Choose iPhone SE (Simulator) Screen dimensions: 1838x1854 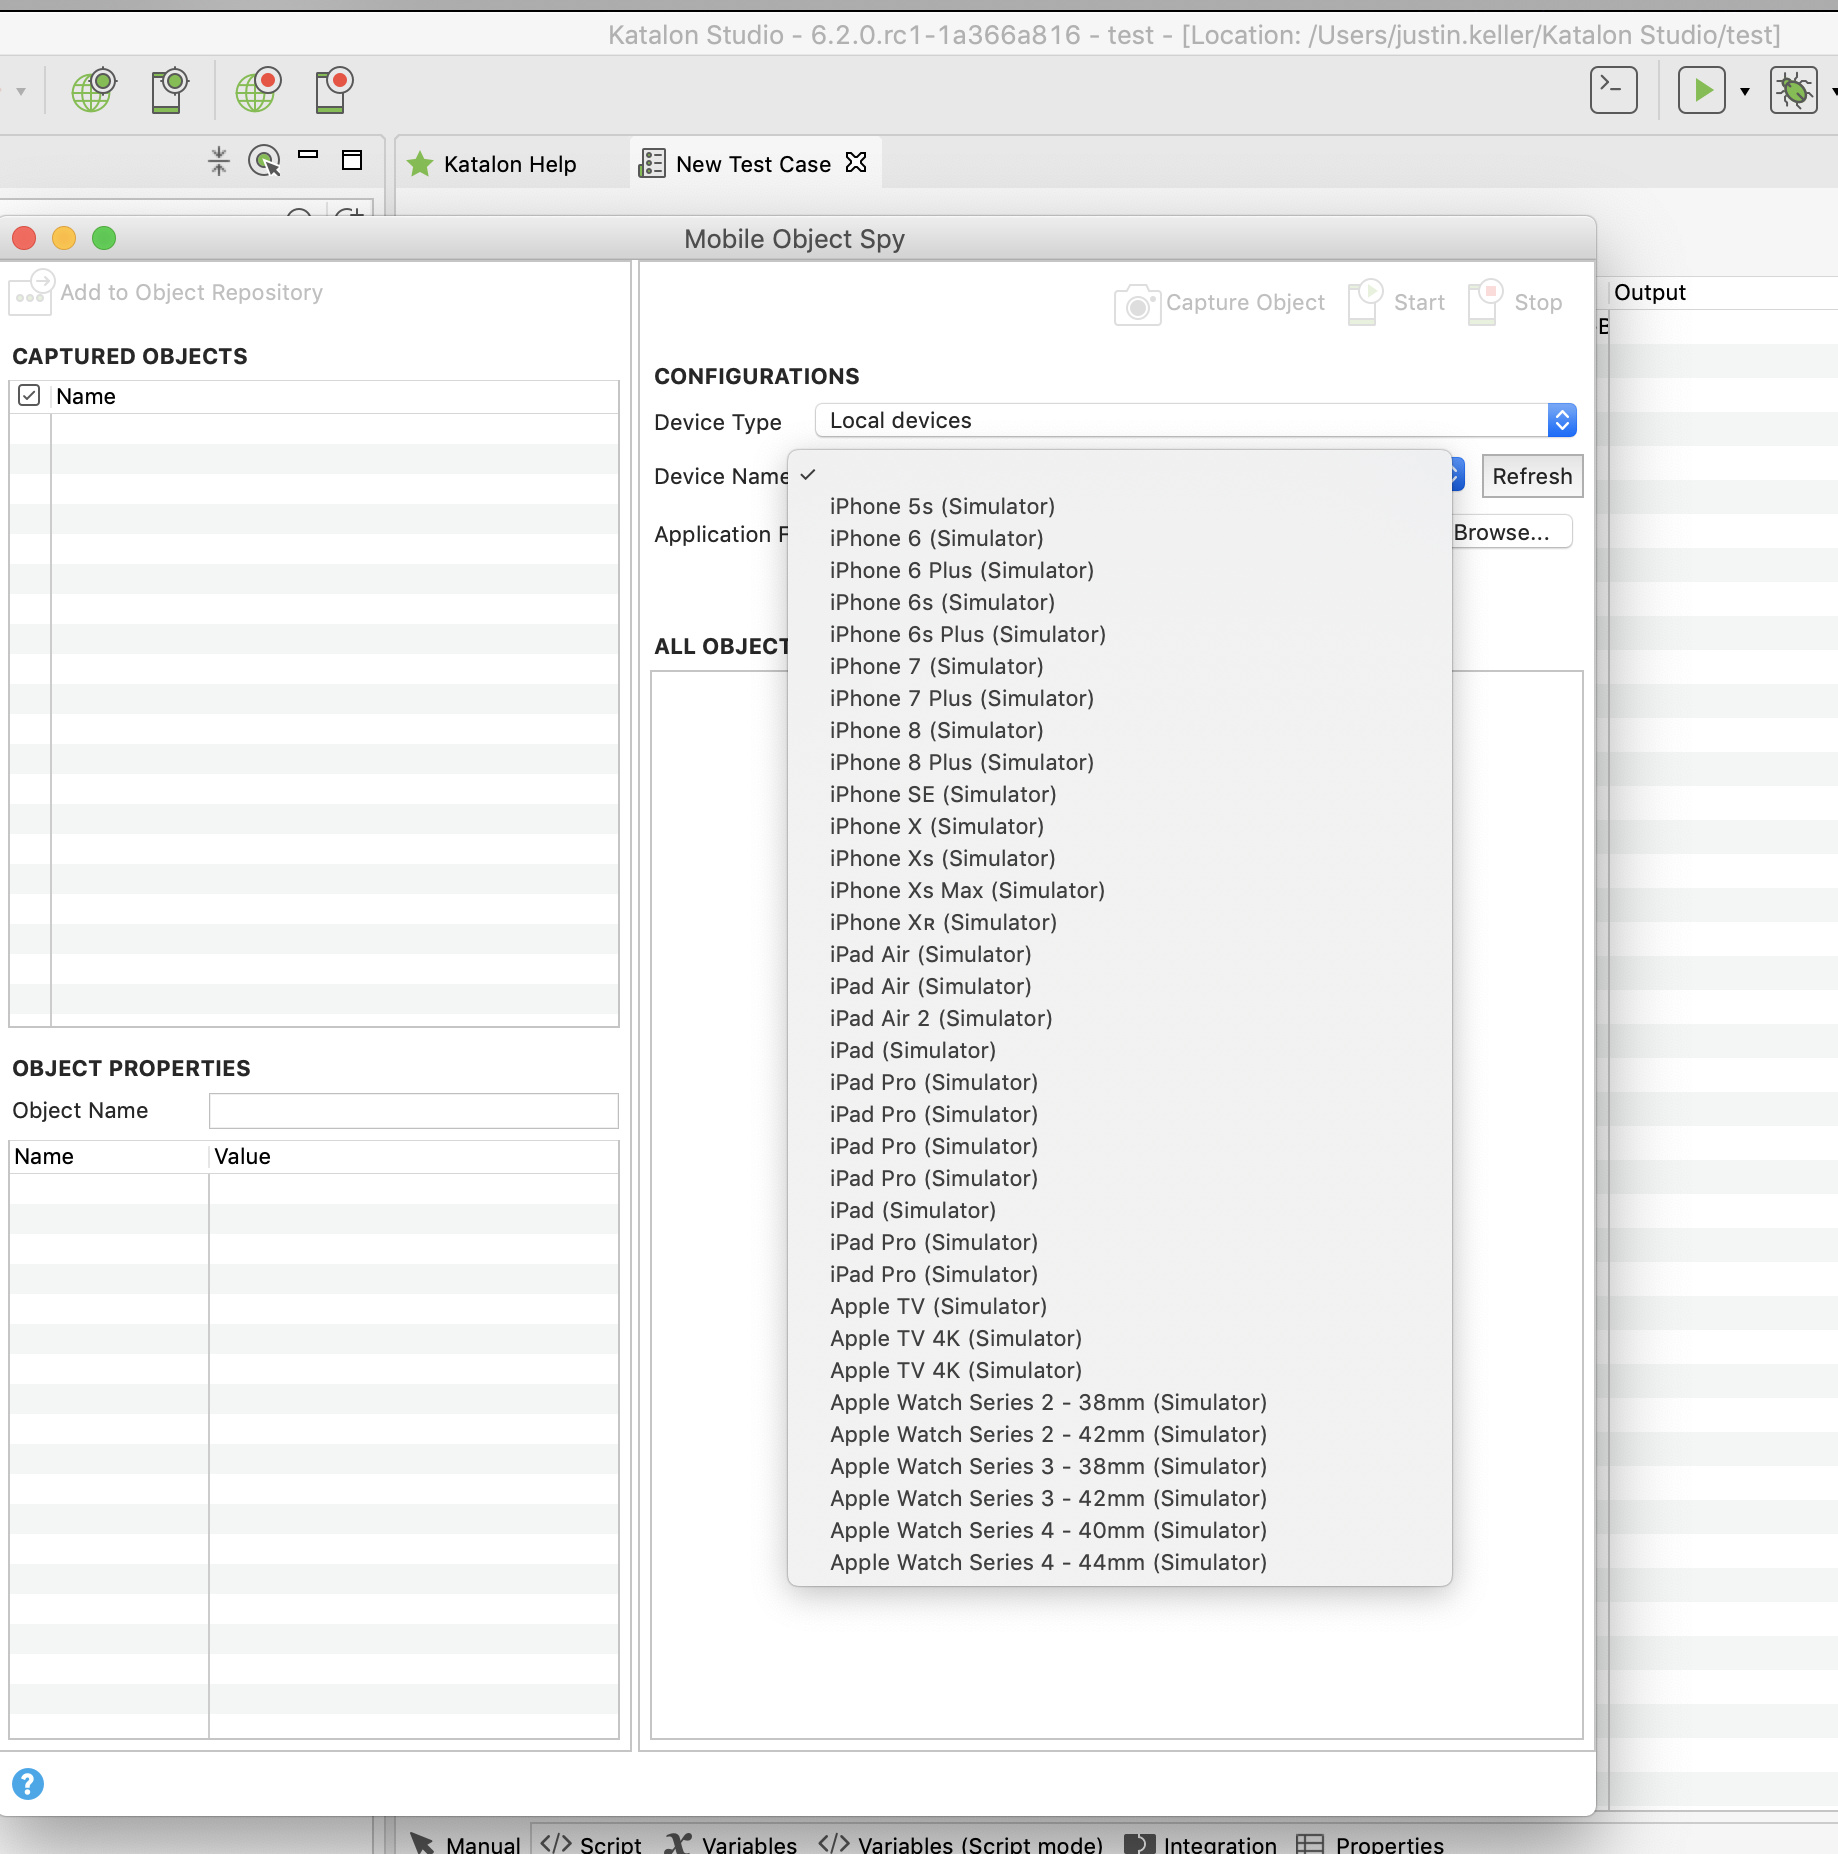click(x=1120, y=795)
